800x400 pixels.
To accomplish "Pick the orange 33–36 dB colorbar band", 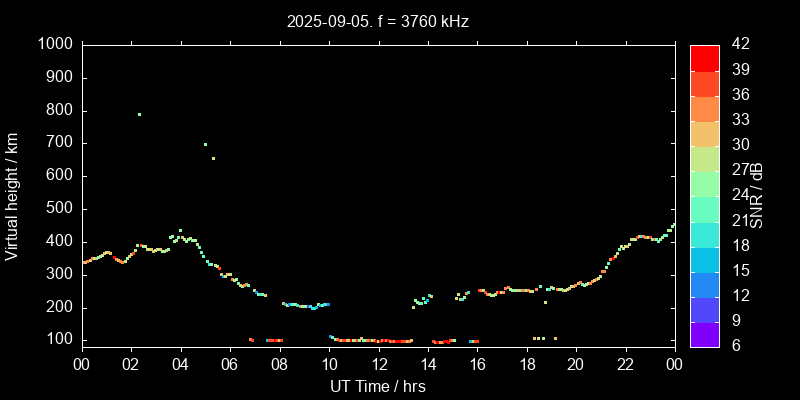I will tap(704, 107).
